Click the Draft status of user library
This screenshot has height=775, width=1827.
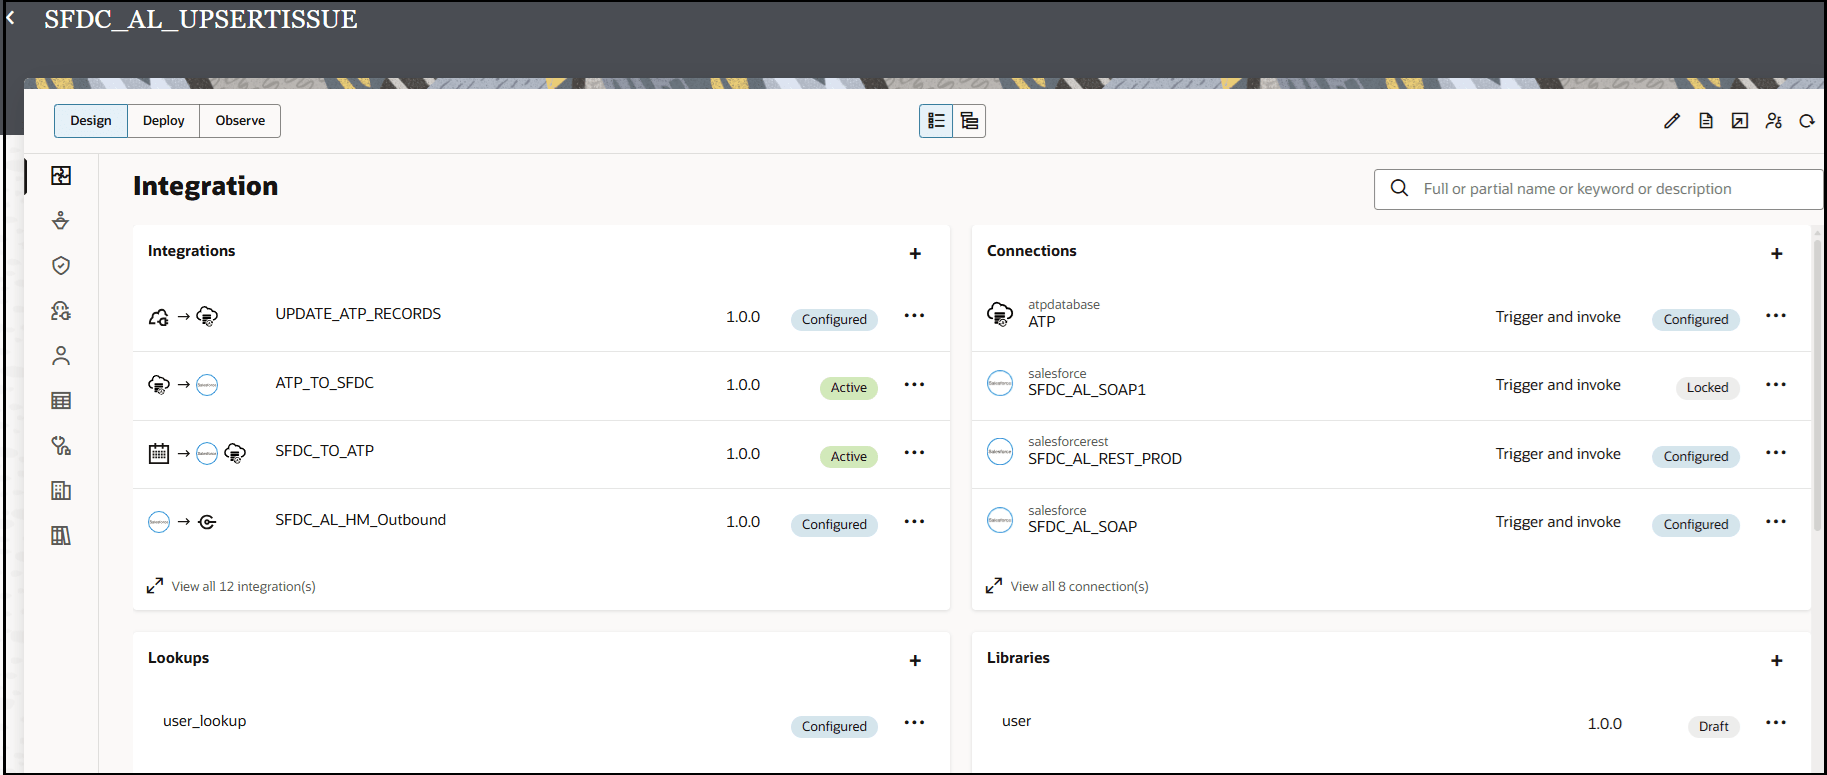click(1713, 727)
